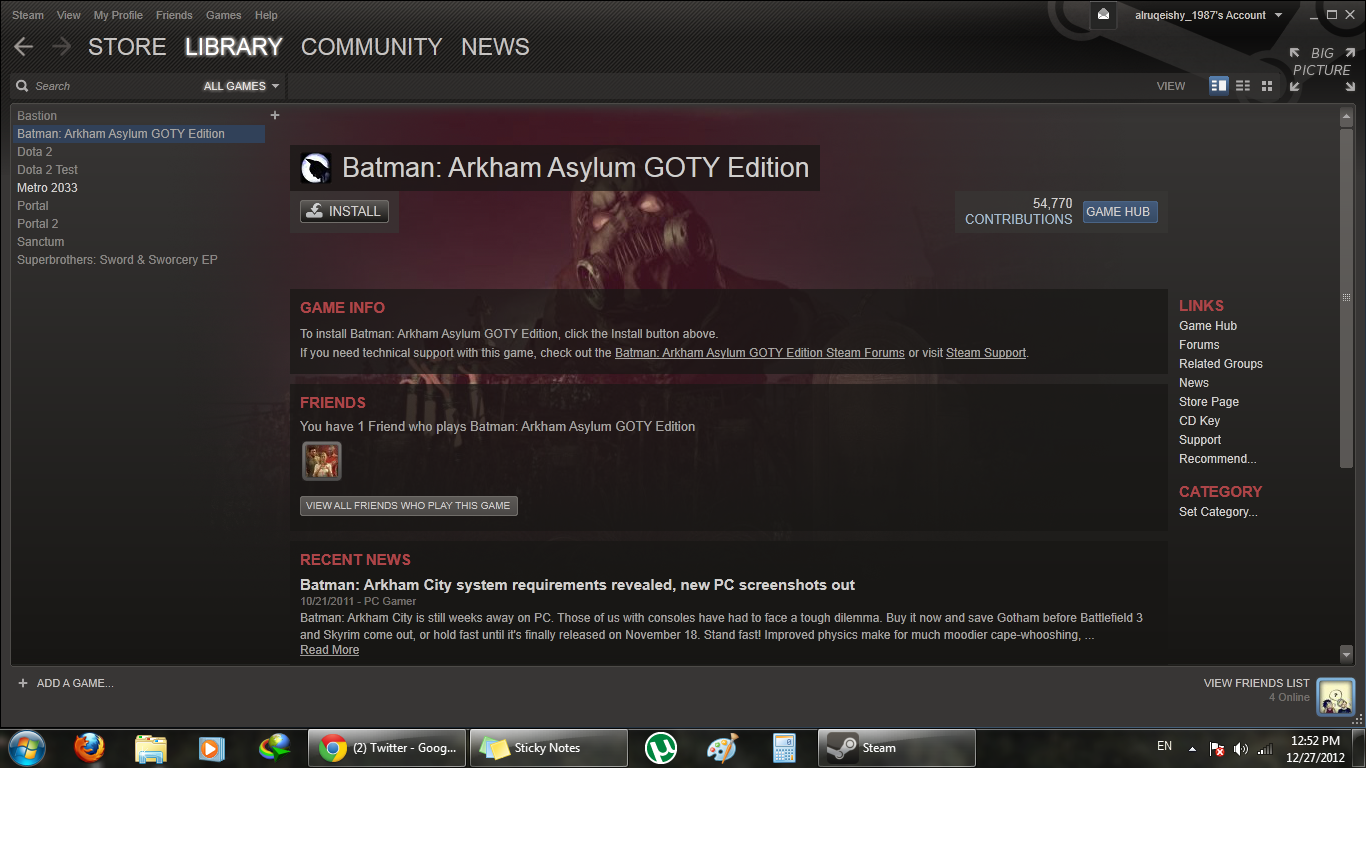This screenshot has height=841, width=1366.
Task: Click the Read More link
Action: pos(329,650)
